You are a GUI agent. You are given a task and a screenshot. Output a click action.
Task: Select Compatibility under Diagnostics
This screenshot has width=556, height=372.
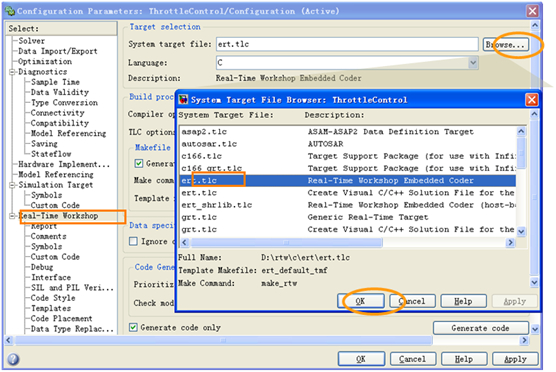click(60, 123)
